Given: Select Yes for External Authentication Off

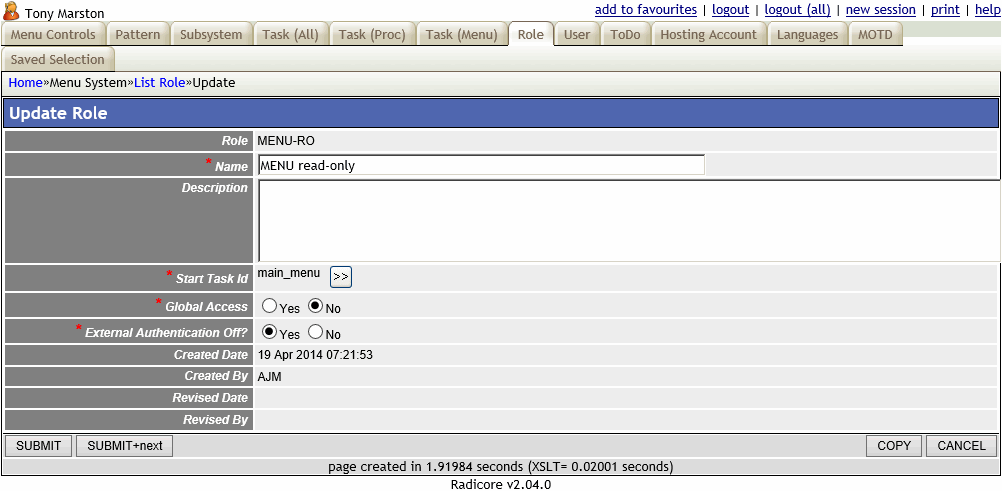Looking at the screenshot, I should click(269, 332).
